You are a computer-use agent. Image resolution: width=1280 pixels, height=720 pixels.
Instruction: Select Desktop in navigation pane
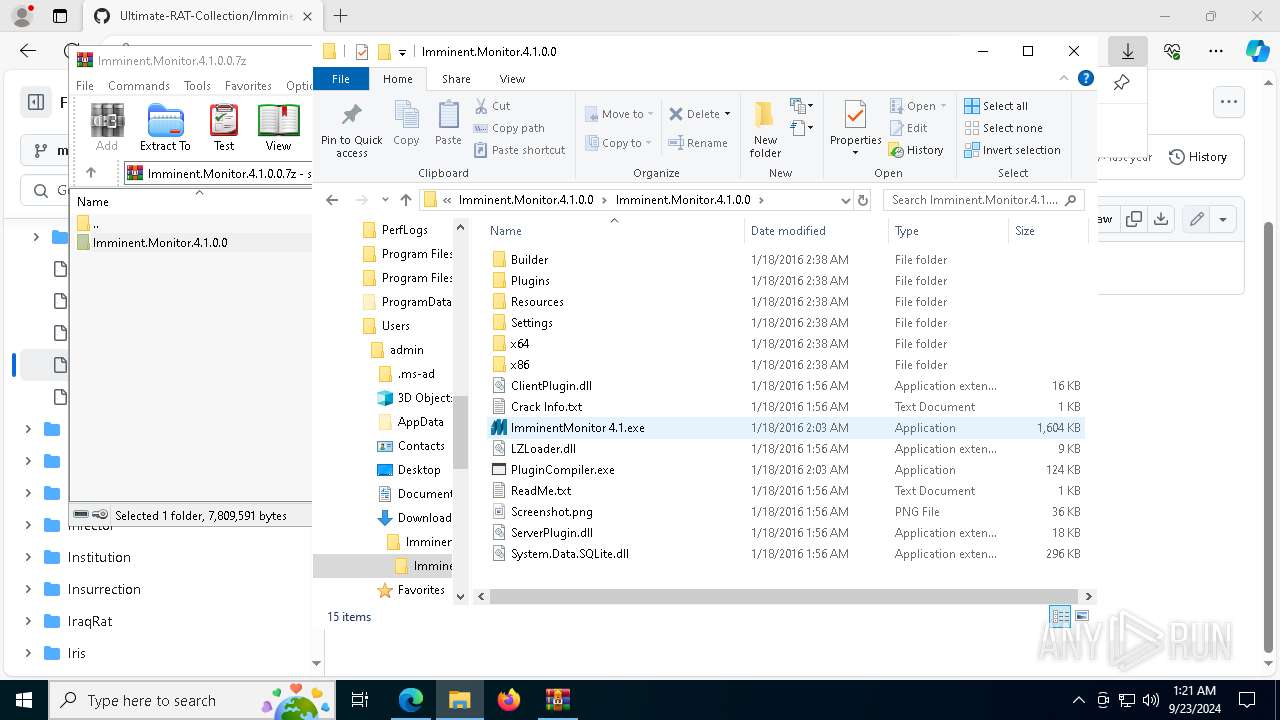409,470
